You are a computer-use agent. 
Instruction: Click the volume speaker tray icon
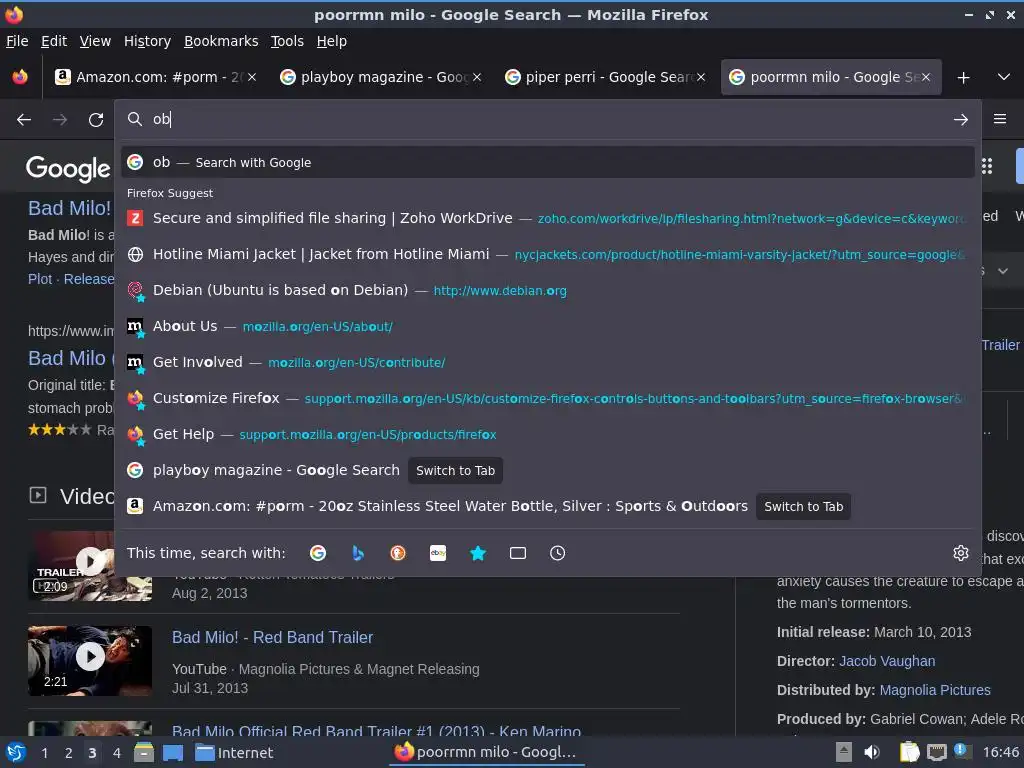click(x=872, y=752)
